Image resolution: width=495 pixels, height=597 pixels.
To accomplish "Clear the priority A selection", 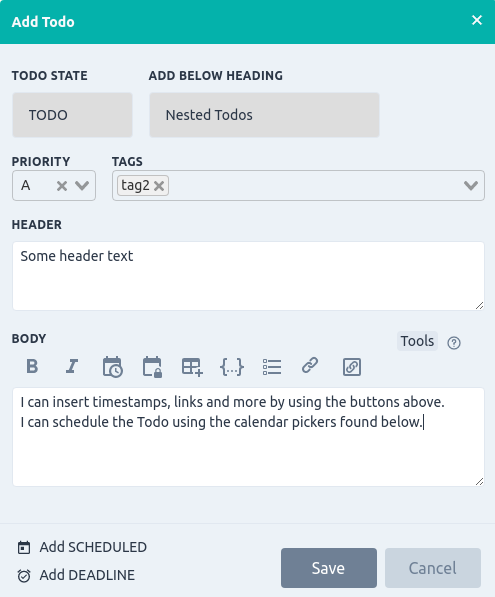I will coord(62,186).
